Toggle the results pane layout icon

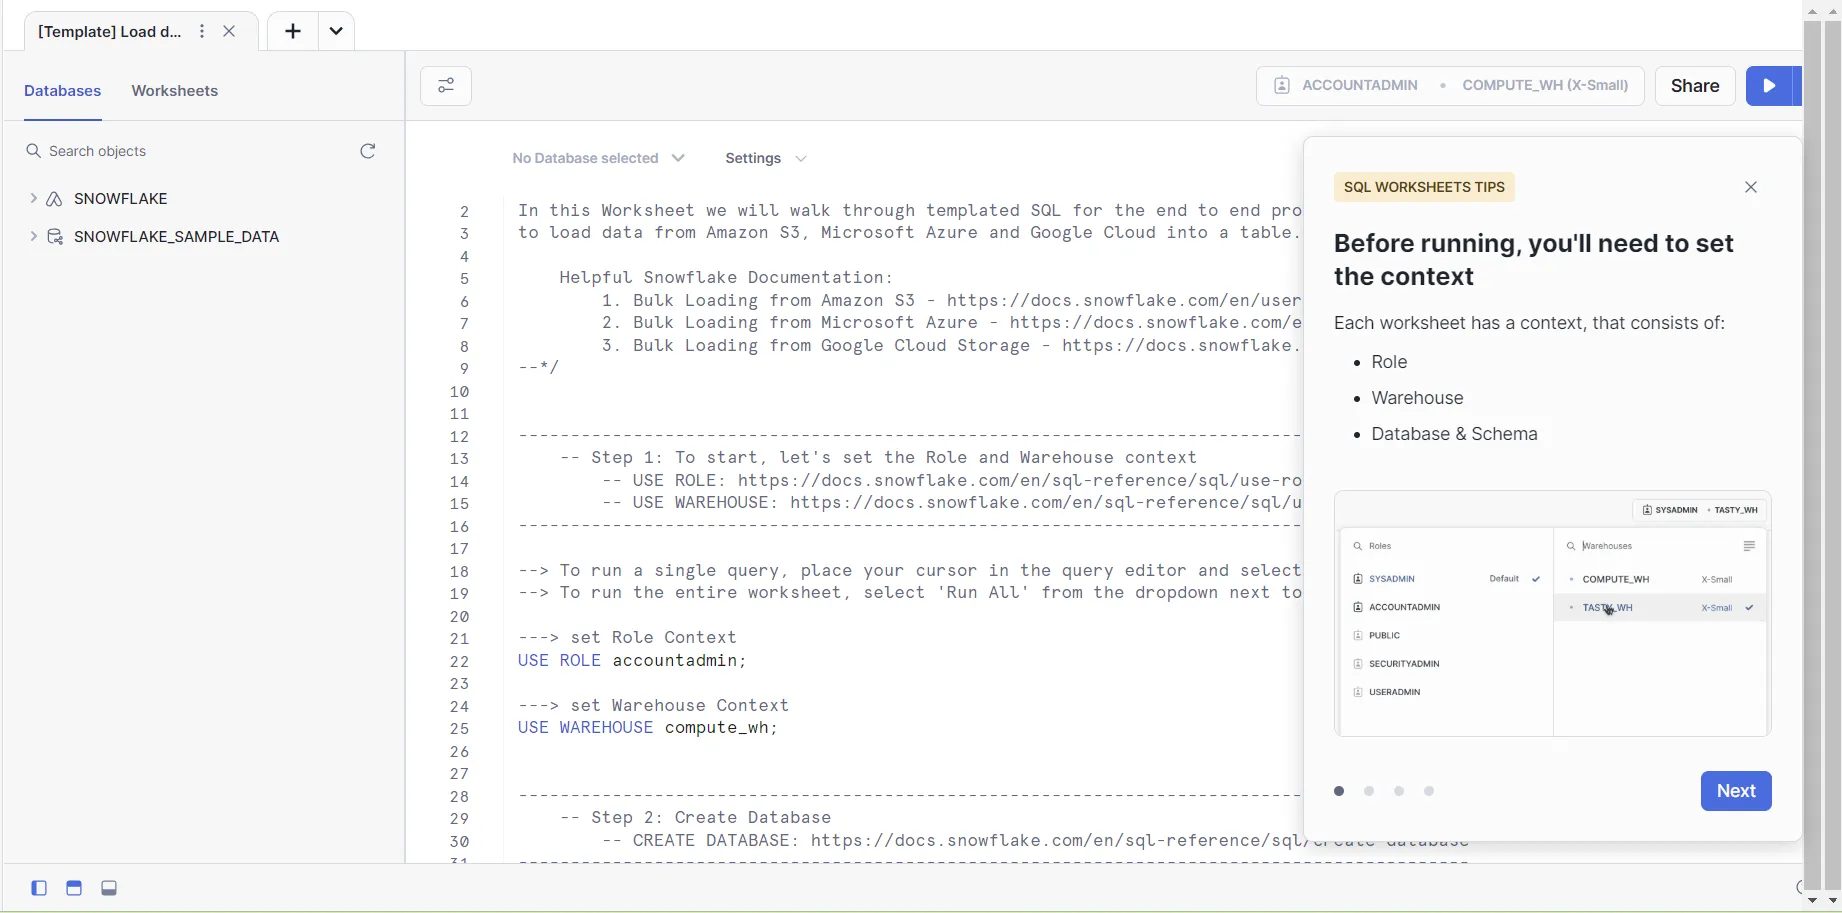[110, 888]
